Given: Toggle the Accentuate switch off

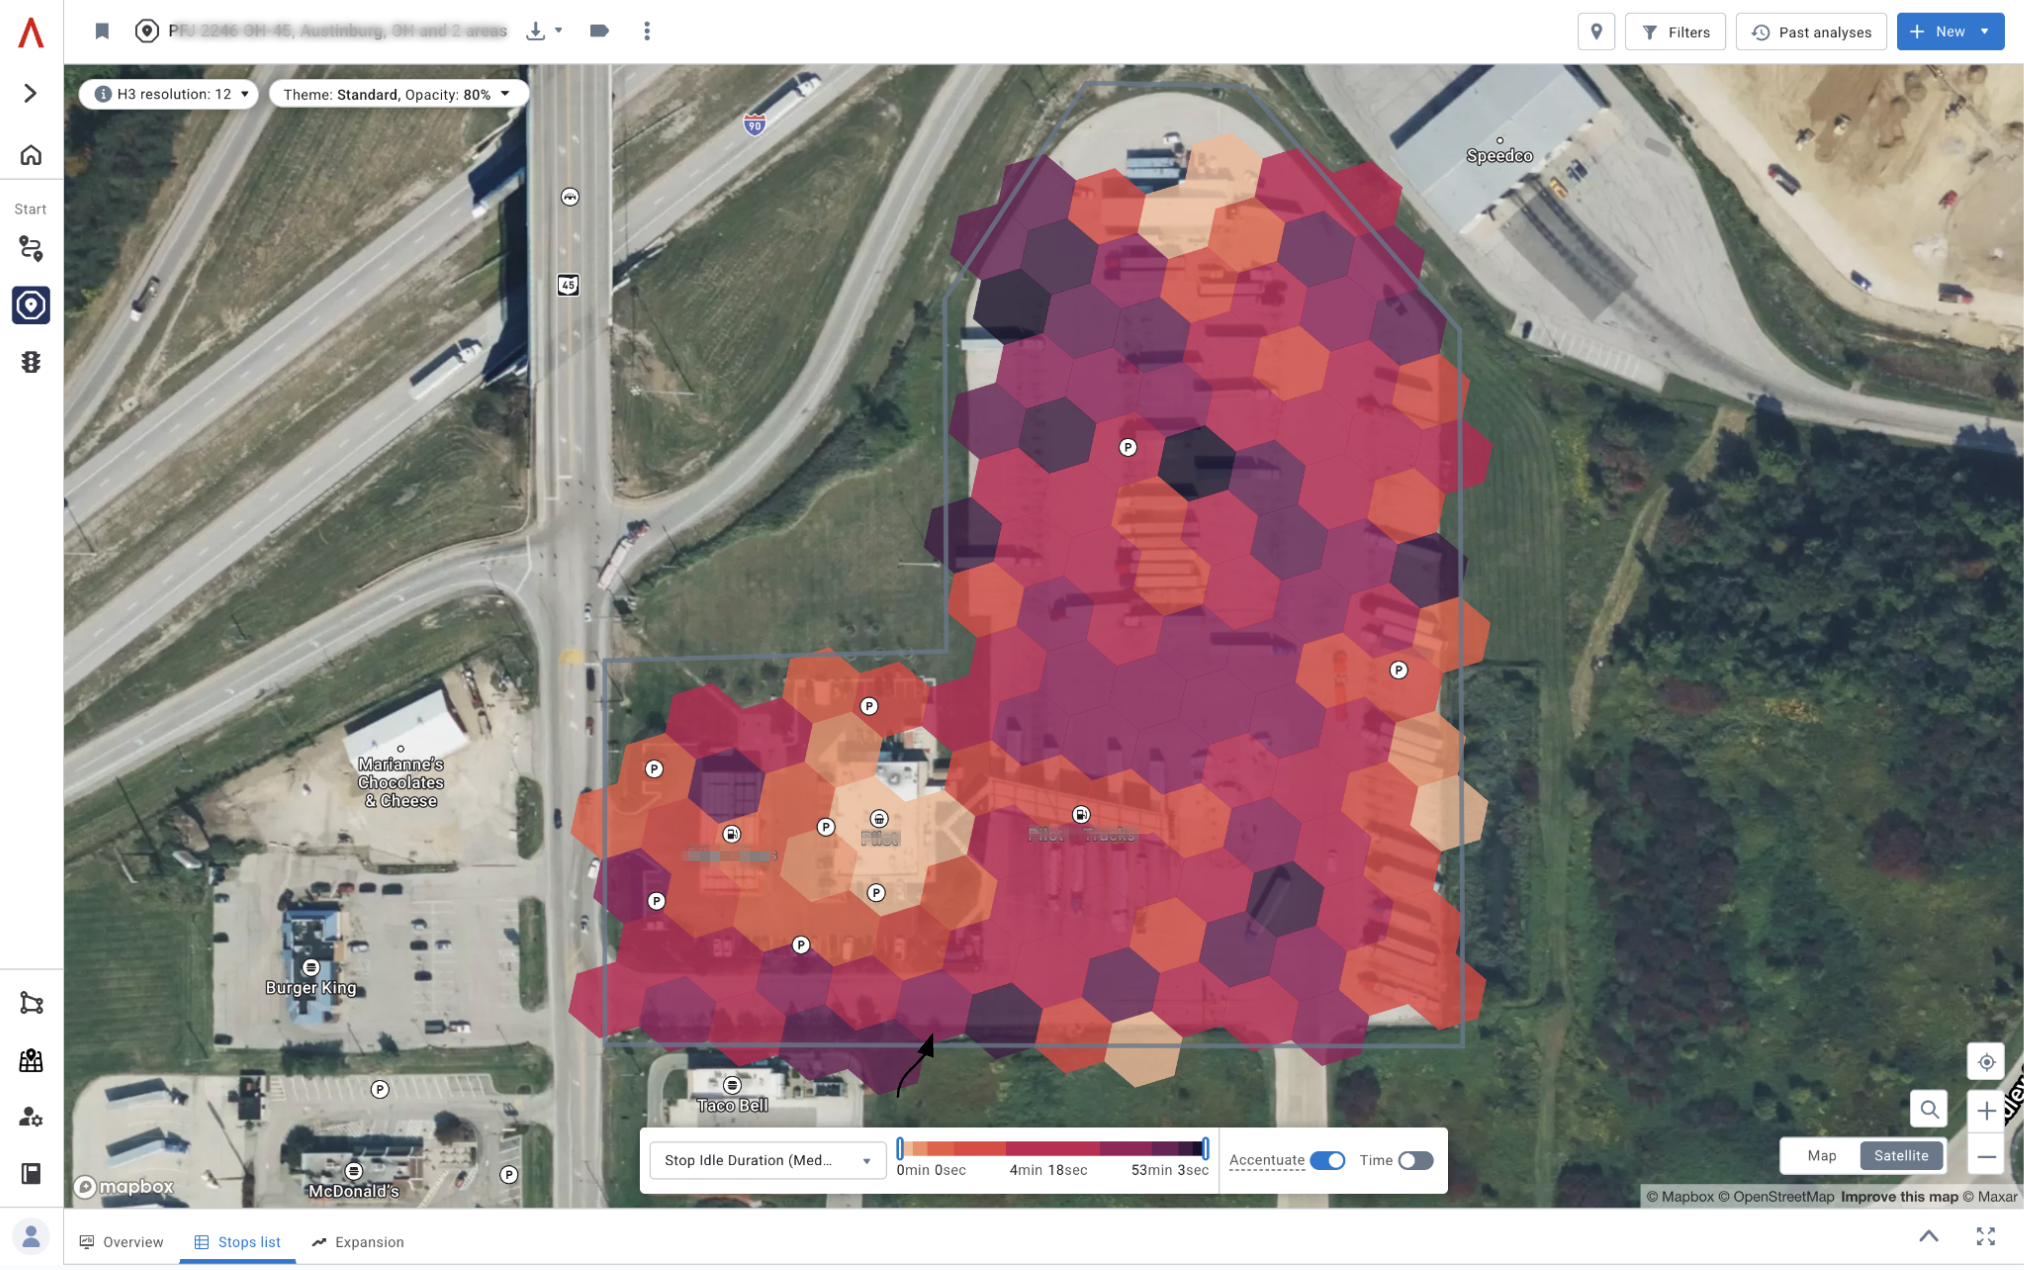Looking at the screenshot, I should [1327, 1160].
